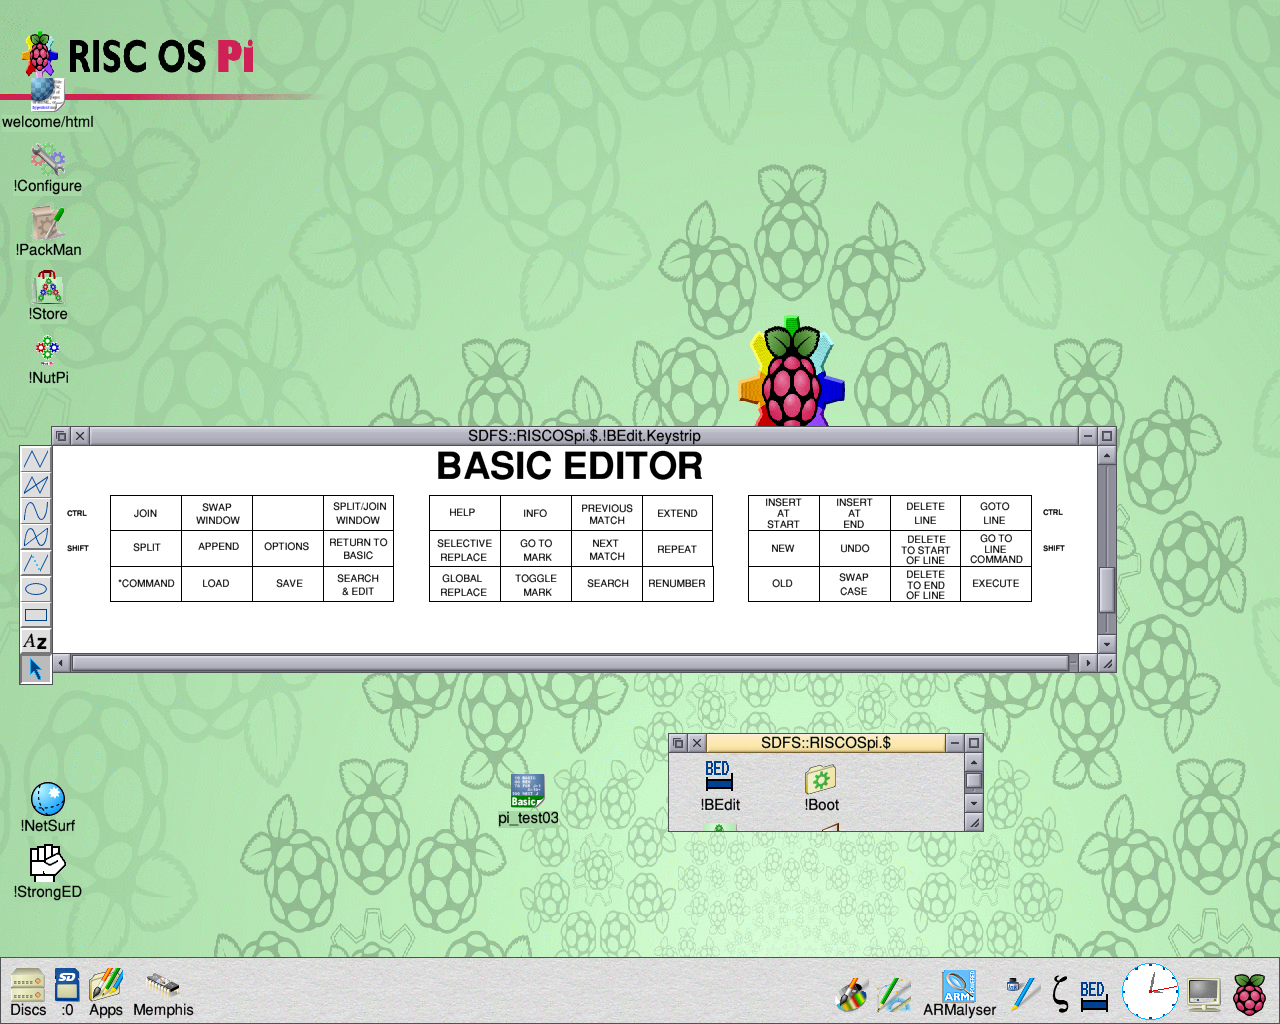Click the "TOGGLE MARK" cell
This screenshot has height=1024, width=1280.
(536, 585)
